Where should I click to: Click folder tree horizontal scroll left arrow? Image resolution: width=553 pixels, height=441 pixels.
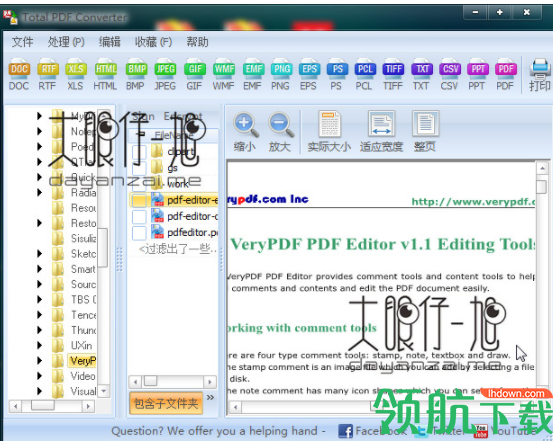(x=15, y=406)
